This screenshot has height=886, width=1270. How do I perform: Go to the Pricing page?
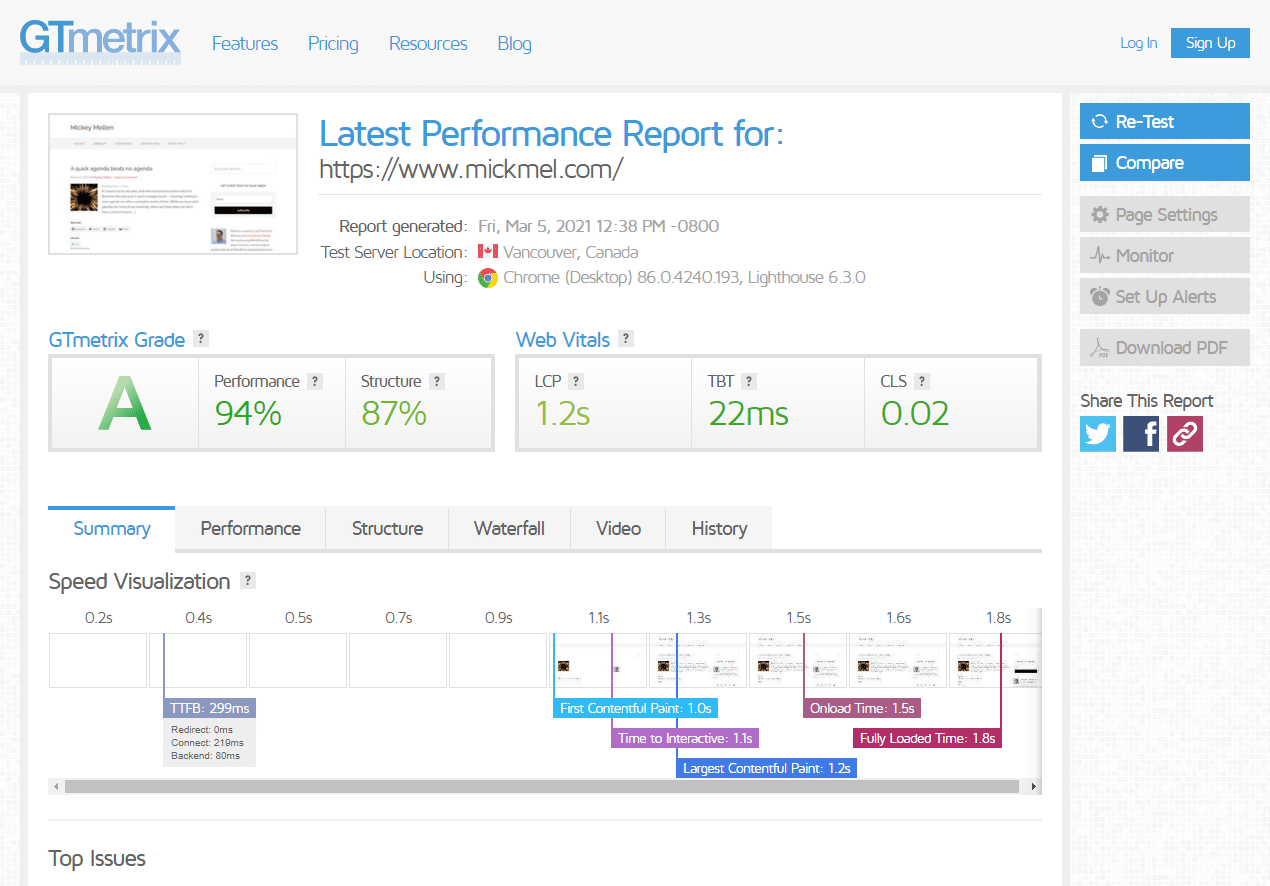coord(333,43)
